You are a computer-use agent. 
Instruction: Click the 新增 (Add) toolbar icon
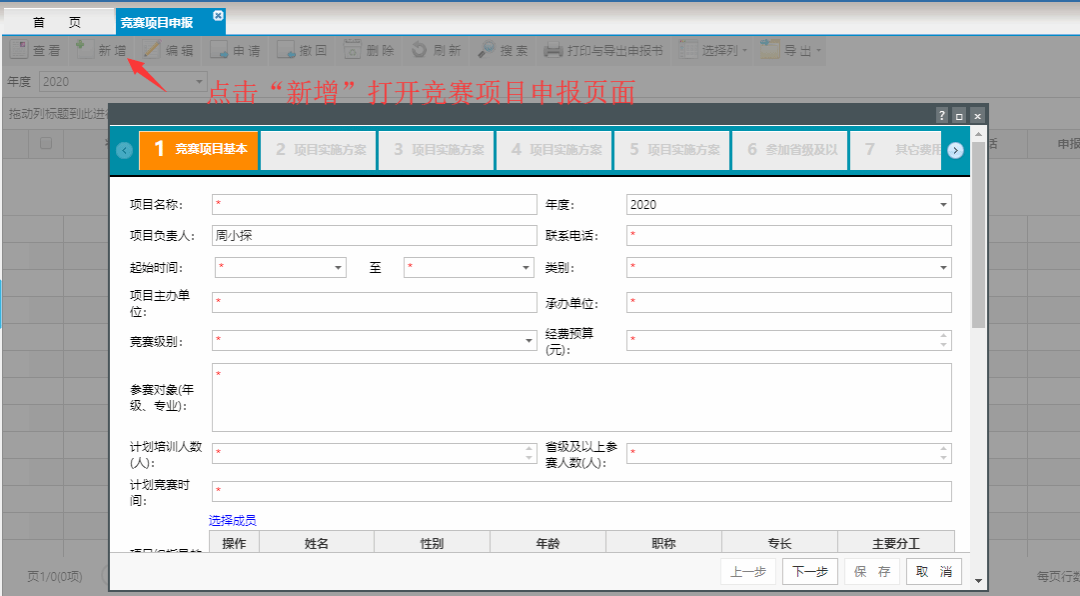tap(84, 50)
